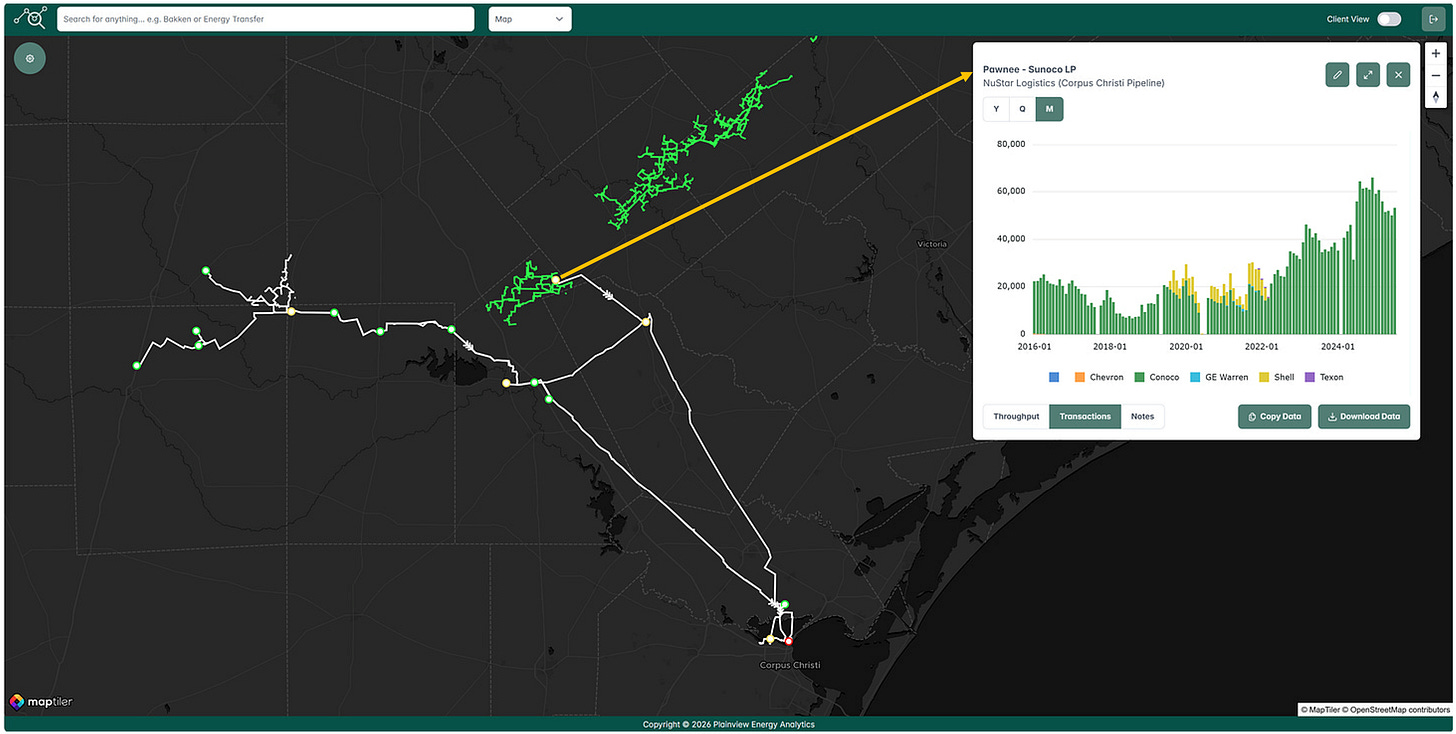Click the red-ringed marker at Corpus Christi
1456x734 pixels.
click(x=788, y=641)
